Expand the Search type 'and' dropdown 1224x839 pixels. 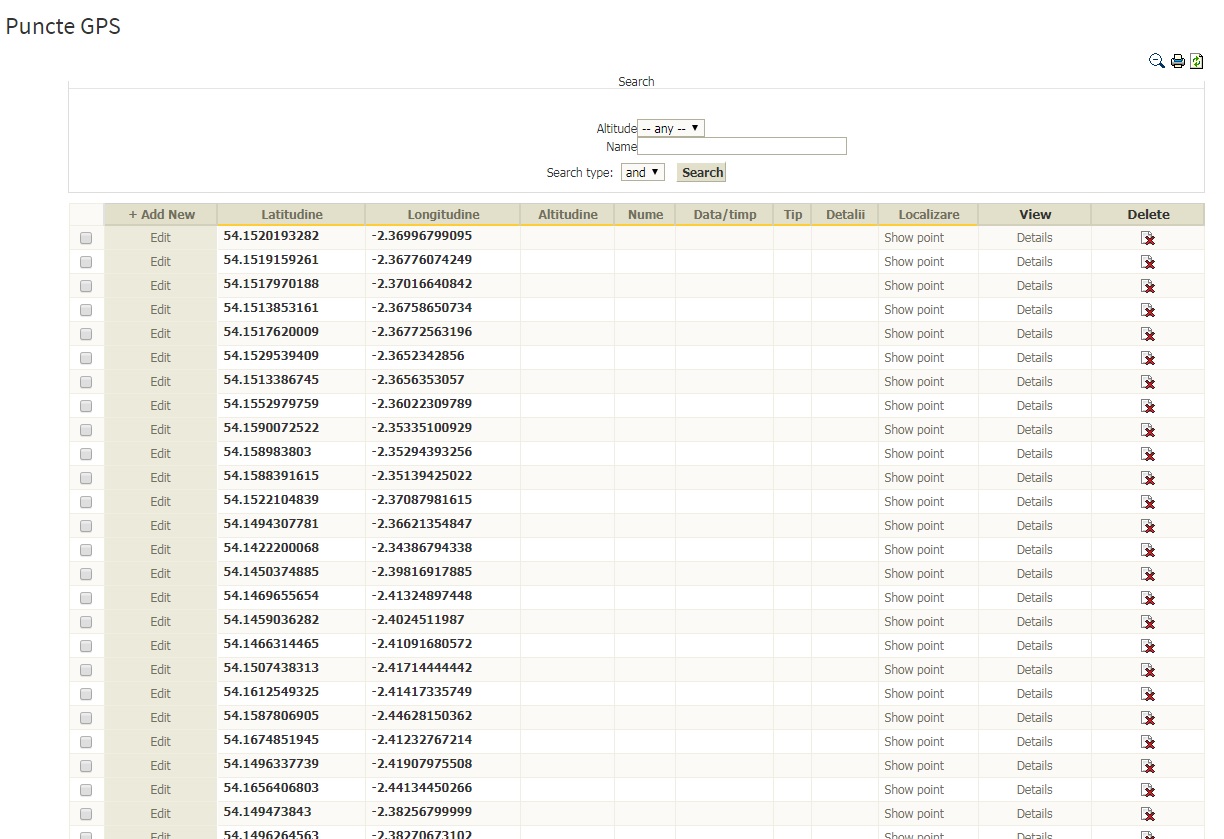tap(642, 173)
